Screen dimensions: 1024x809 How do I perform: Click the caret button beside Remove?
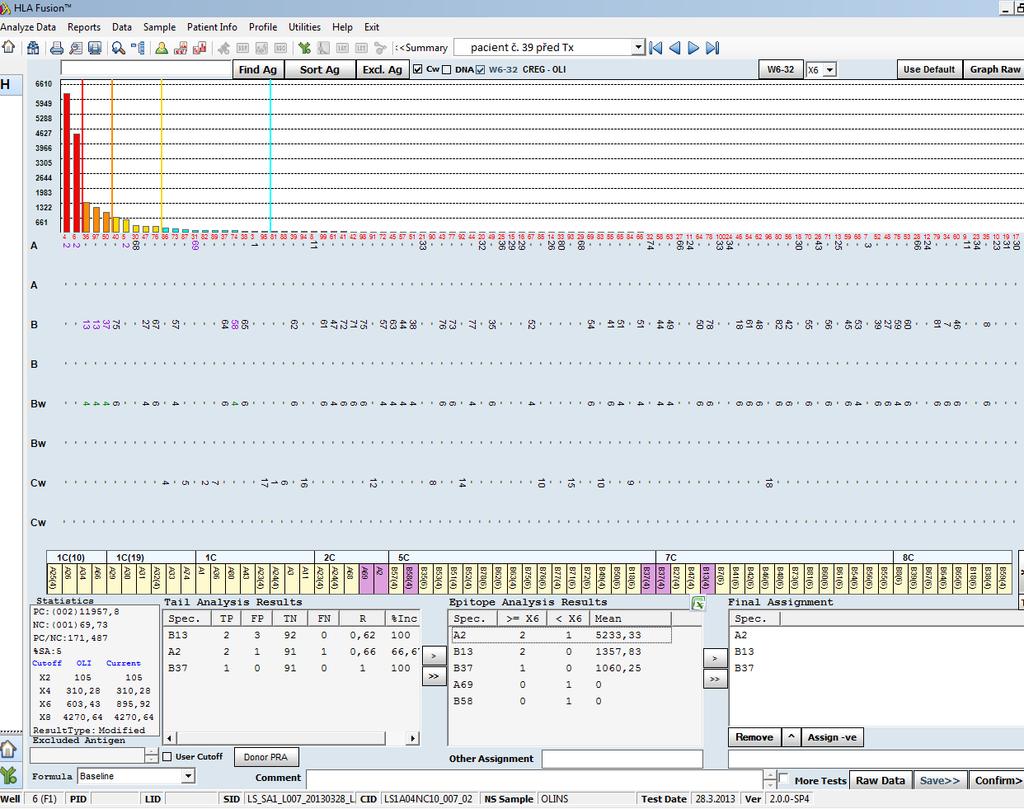(x=791, y=737)
